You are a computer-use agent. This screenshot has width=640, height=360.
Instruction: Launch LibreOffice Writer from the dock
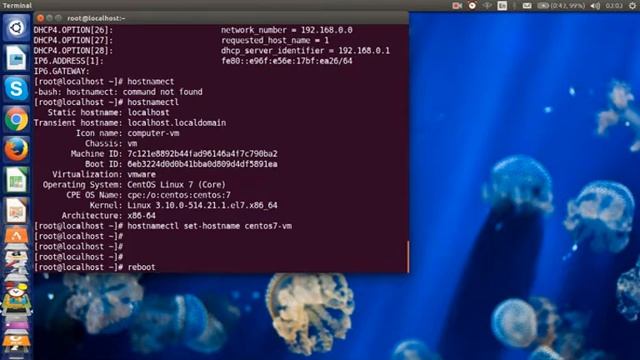(x=16, y=58)
